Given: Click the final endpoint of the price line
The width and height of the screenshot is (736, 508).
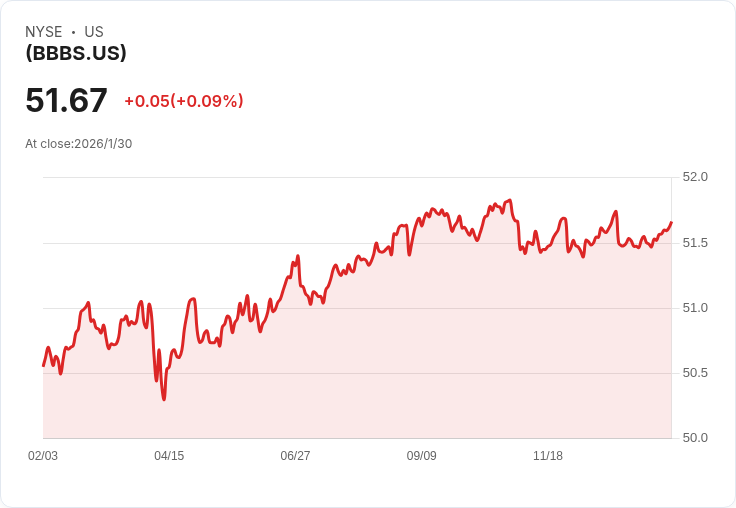Looking at the screenshot, I should [672, 222].
